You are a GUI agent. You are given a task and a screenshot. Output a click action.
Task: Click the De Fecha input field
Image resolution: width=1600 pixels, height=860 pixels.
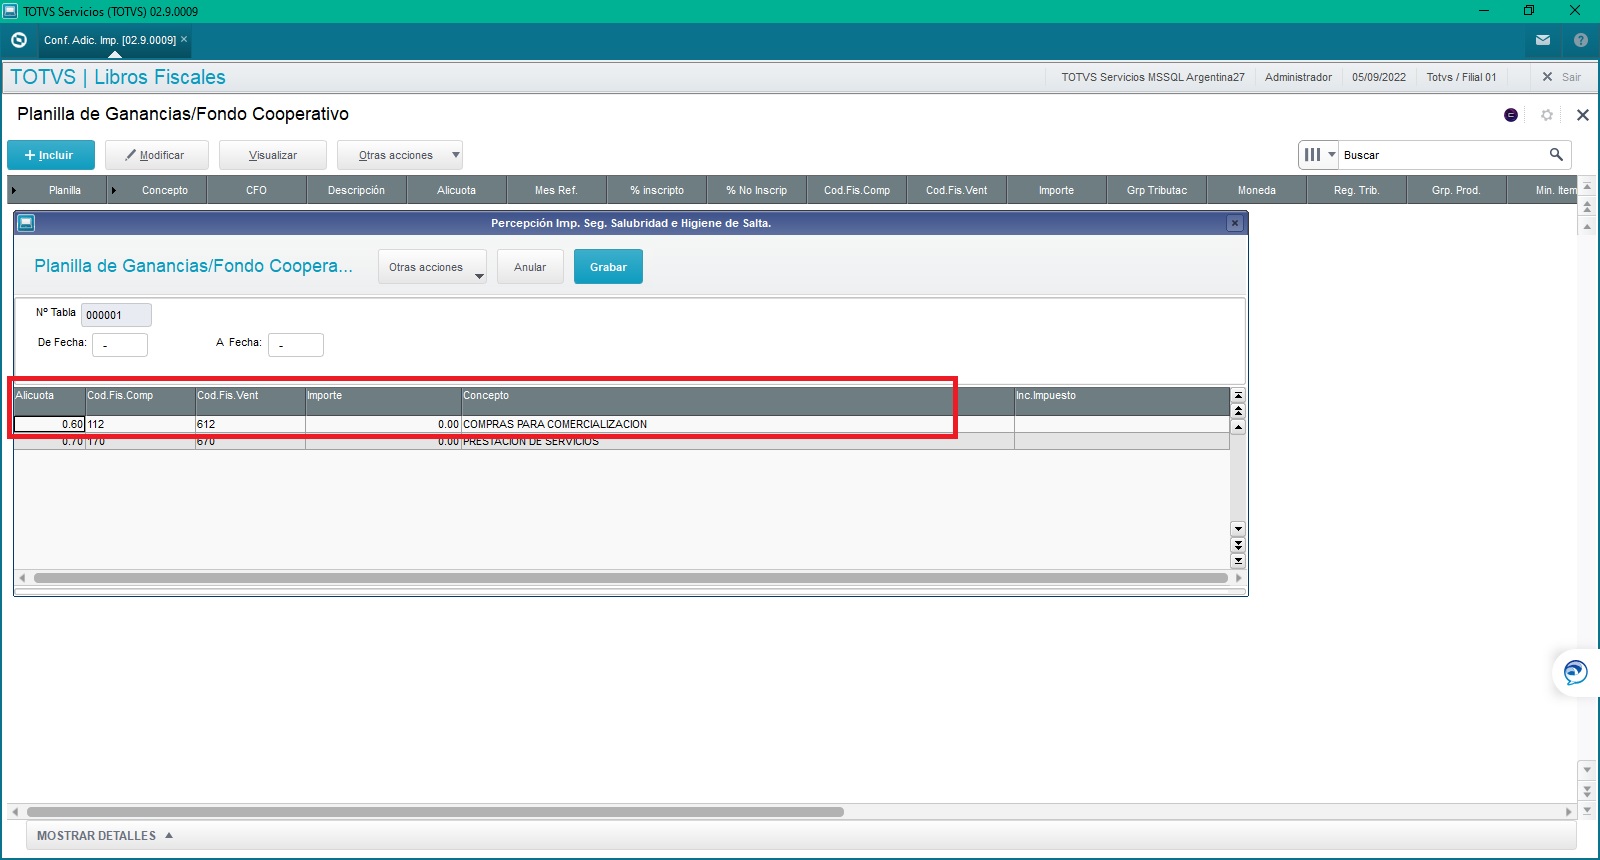[120, 345]
